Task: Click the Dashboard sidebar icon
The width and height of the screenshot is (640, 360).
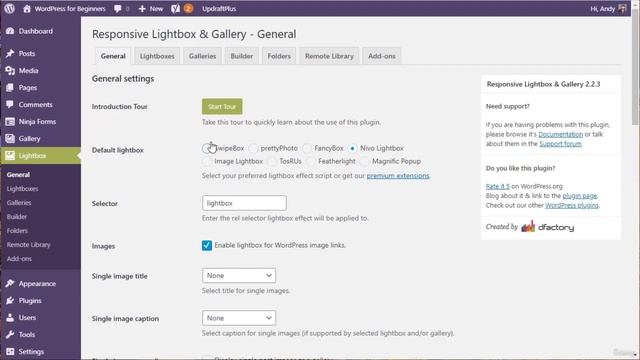Action: click(10, 31)
